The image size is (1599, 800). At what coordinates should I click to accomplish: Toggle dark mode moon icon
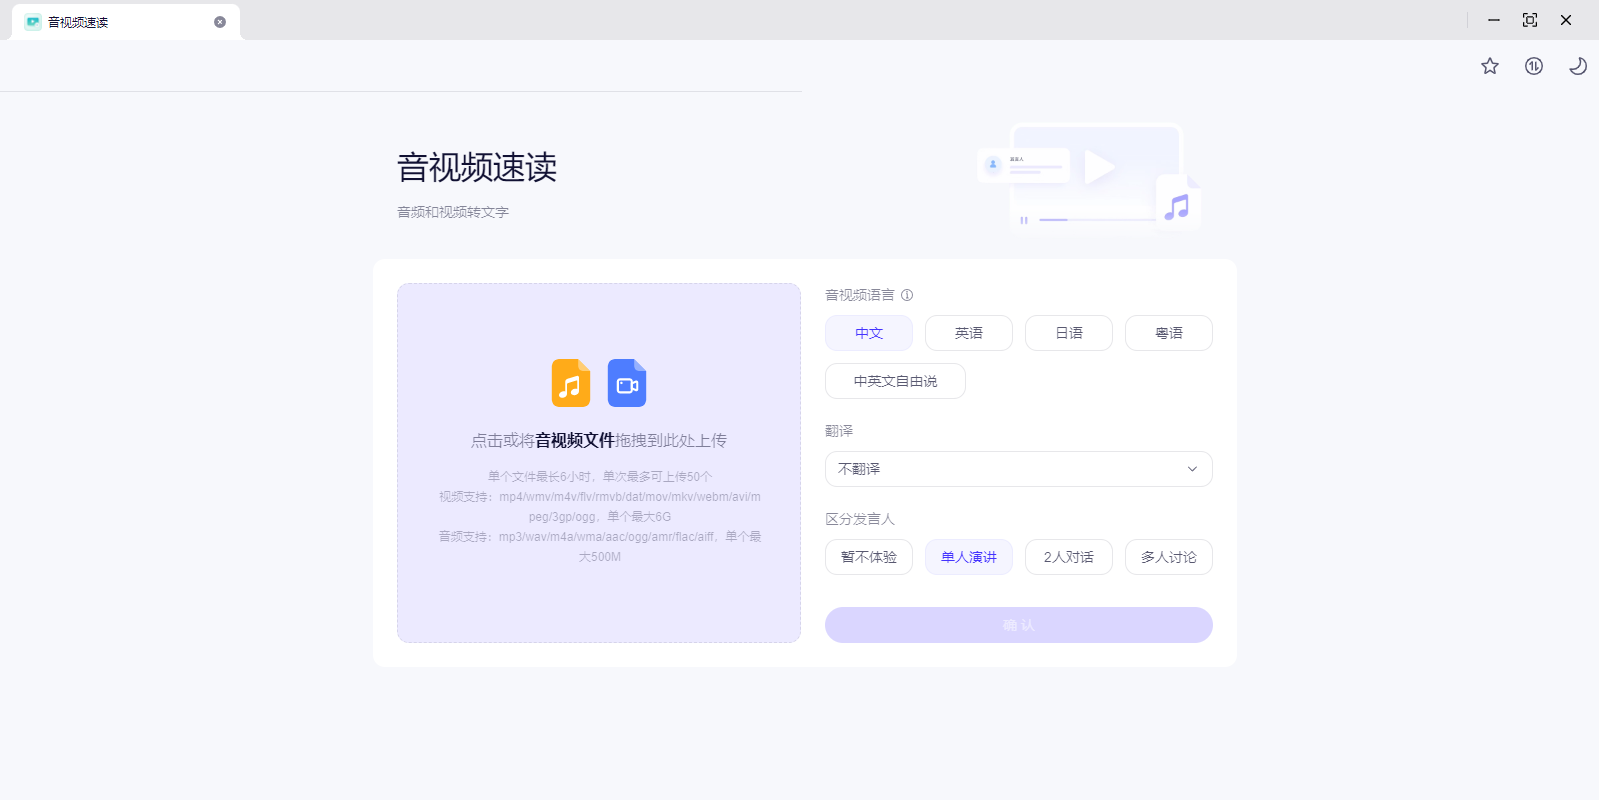[x=1577, y=66]
